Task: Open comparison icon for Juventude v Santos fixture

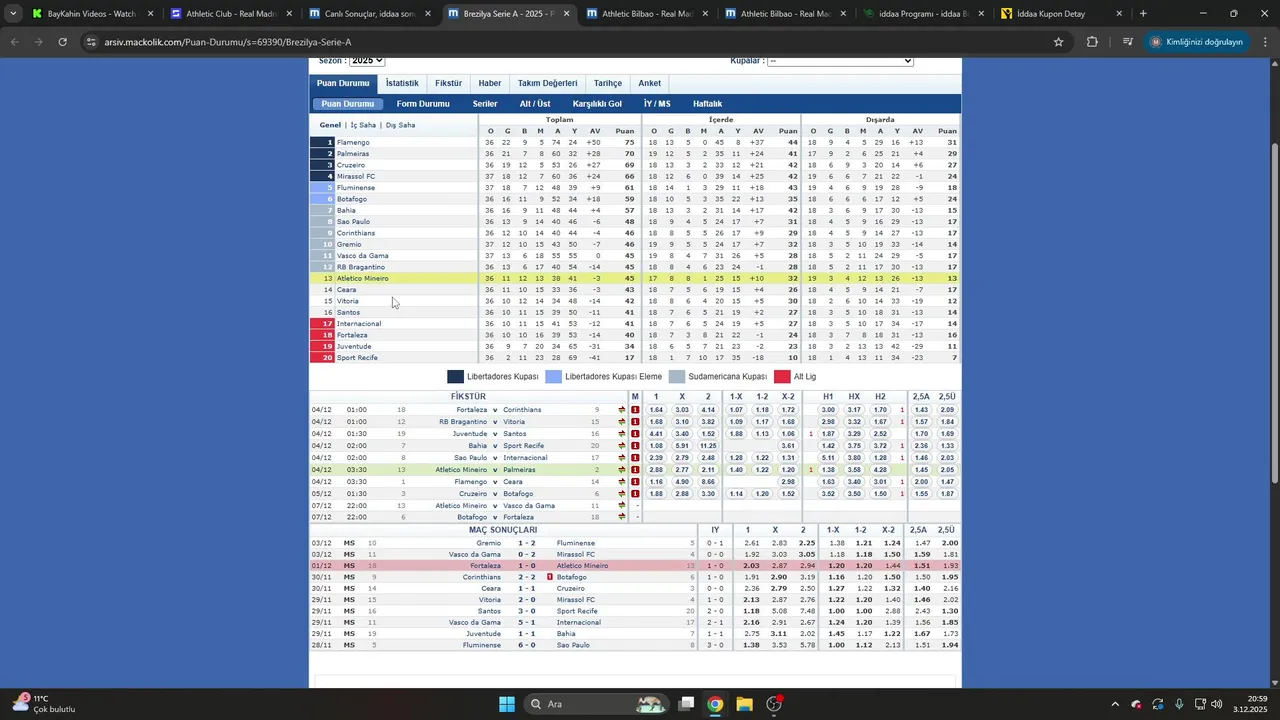Action: pos(622,434)
